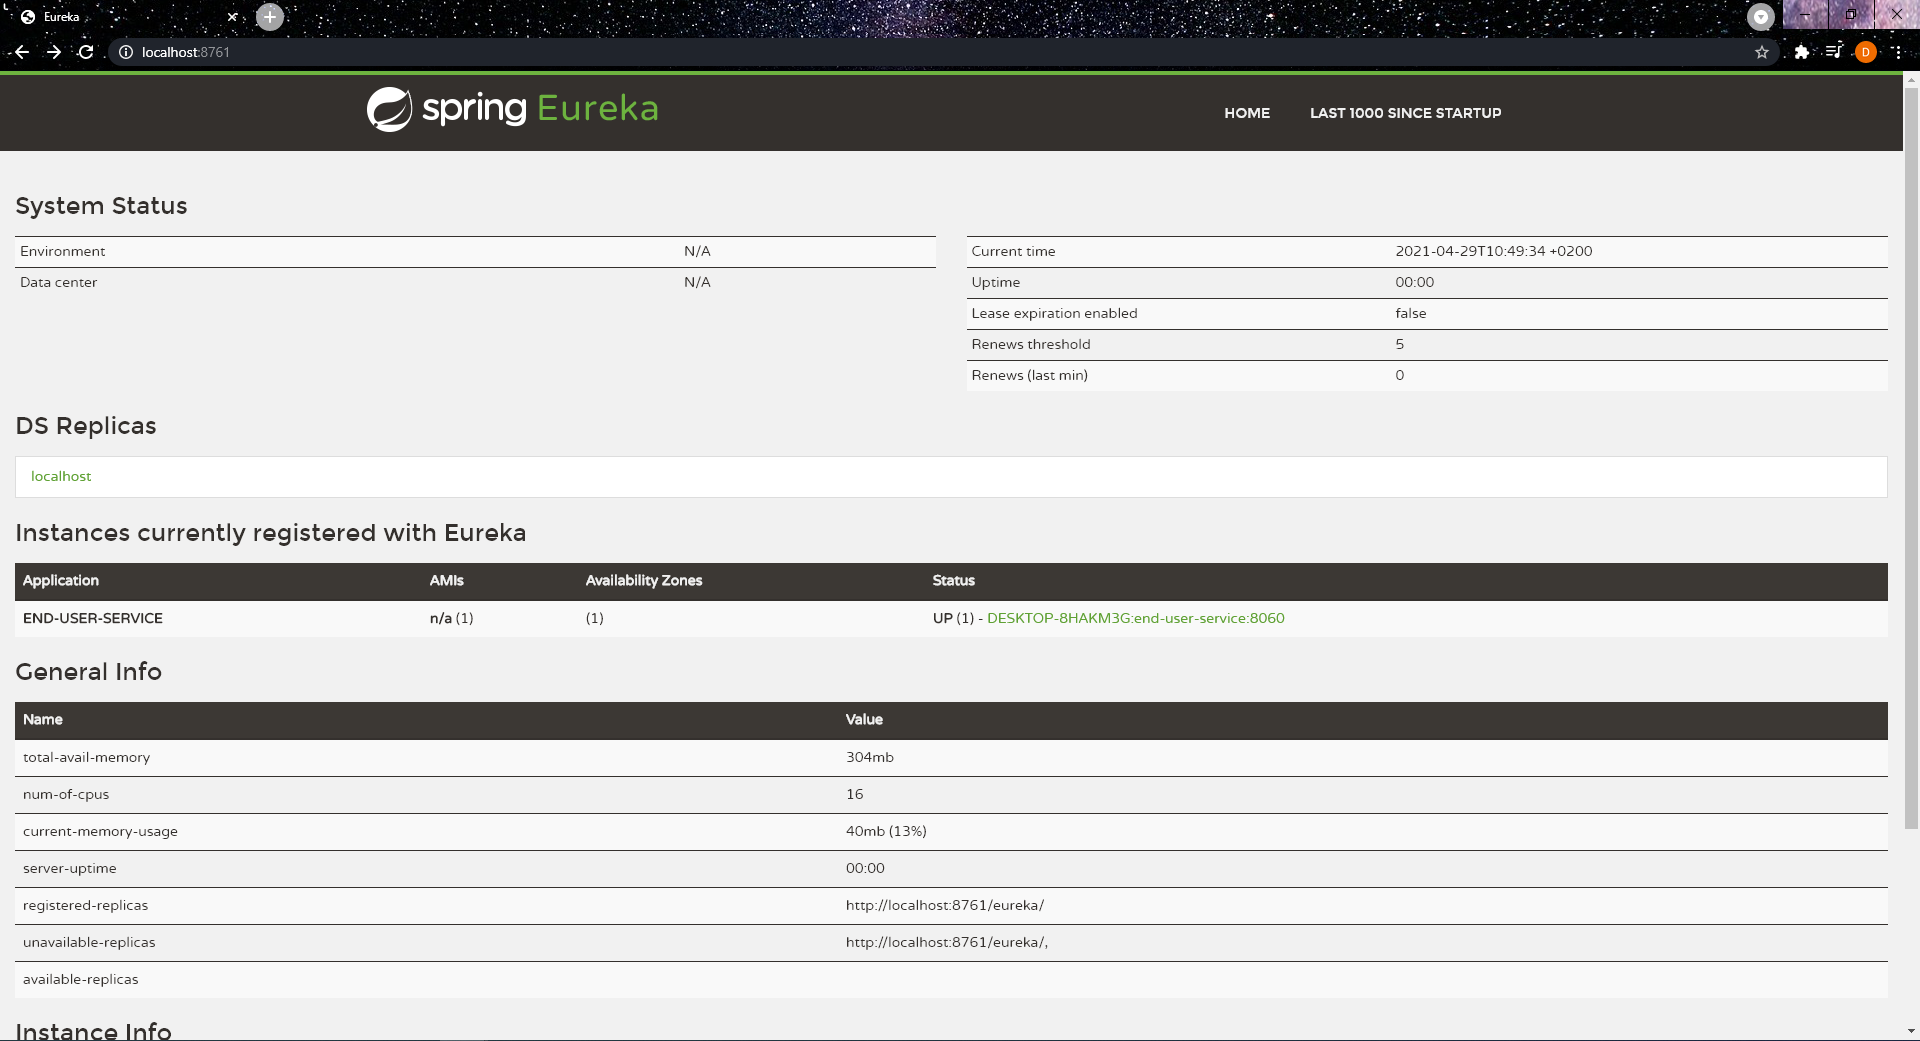Open the DESKTOP-8HAKM3G:end-user-service:8060 instance link
Viewport: 1920px width, 1041px height.
tap(1135, 618)
